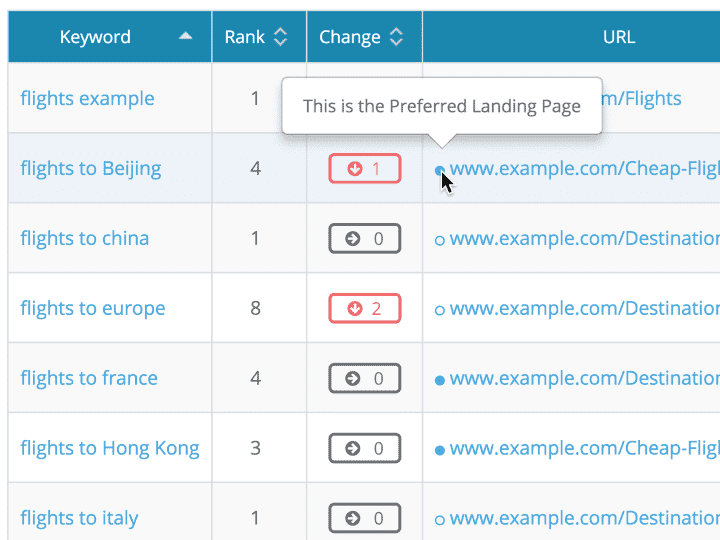Click the Keyword column header label
This screenshot has height=540, width=720.
point(95,37)
